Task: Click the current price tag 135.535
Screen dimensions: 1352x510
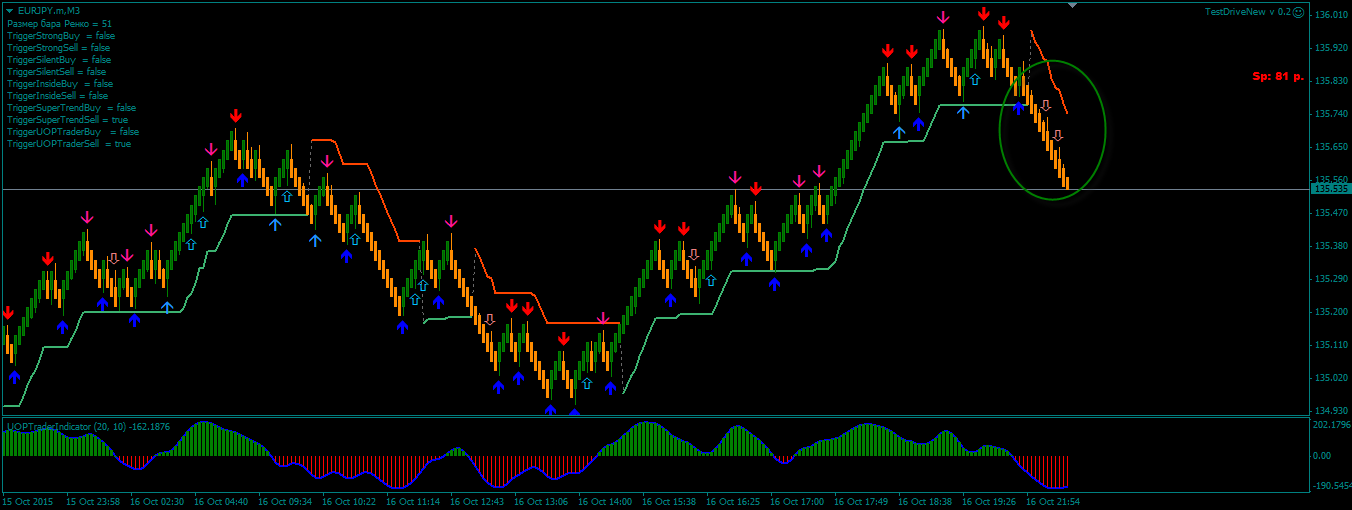Action: (1331, 189)
